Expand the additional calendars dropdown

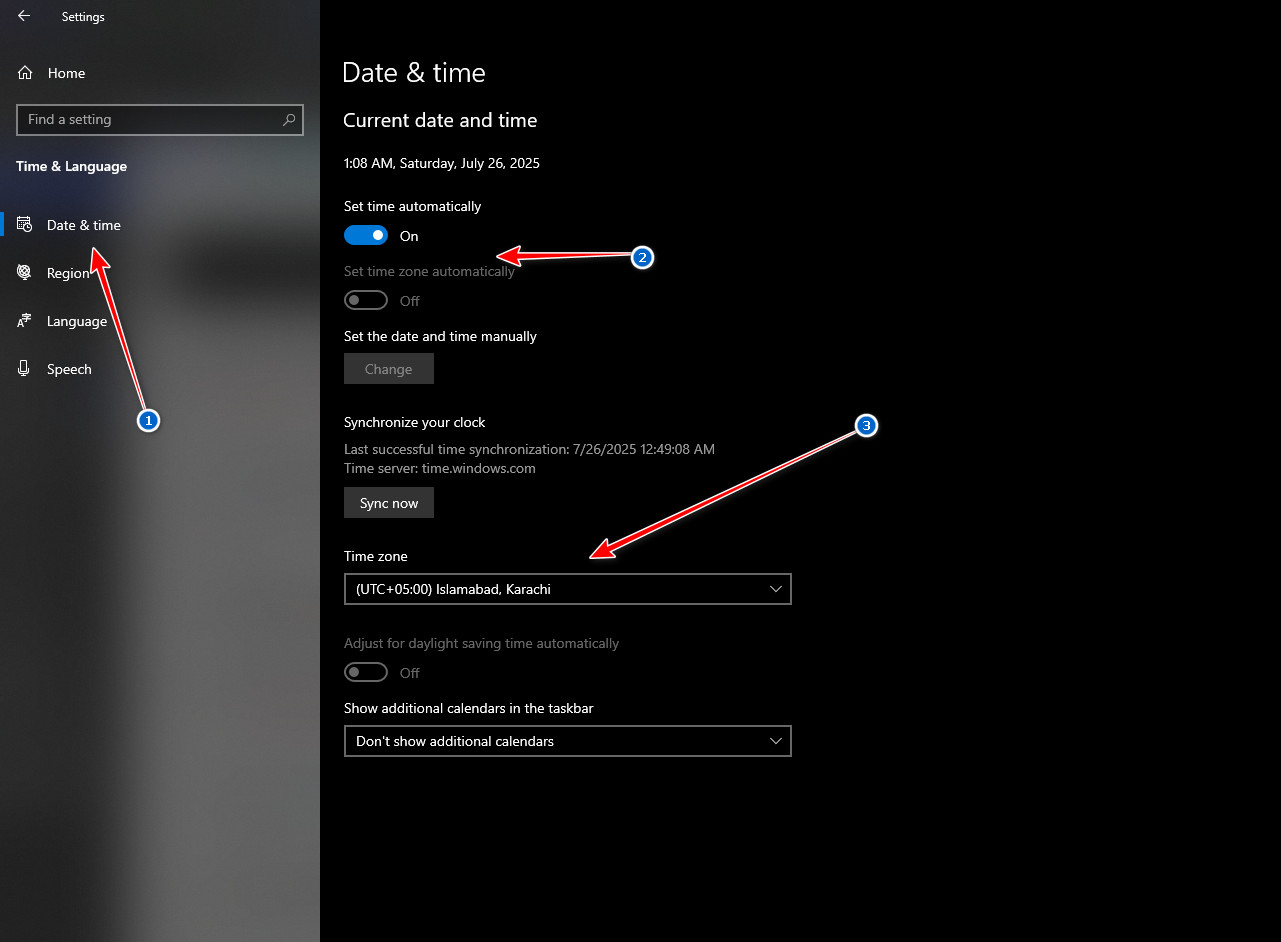[x=567, y=741]
